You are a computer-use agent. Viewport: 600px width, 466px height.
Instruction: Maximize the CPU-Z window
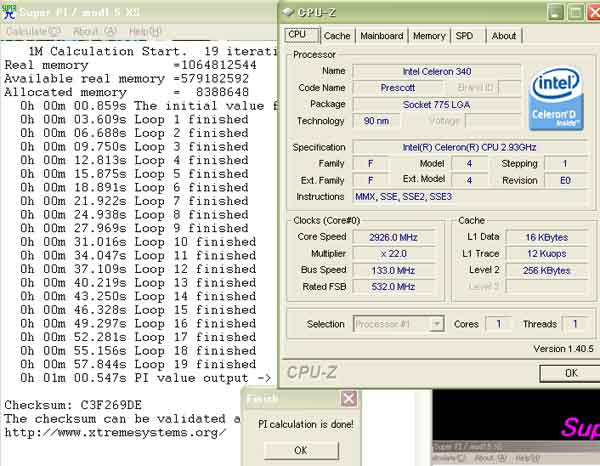point(575,12)
